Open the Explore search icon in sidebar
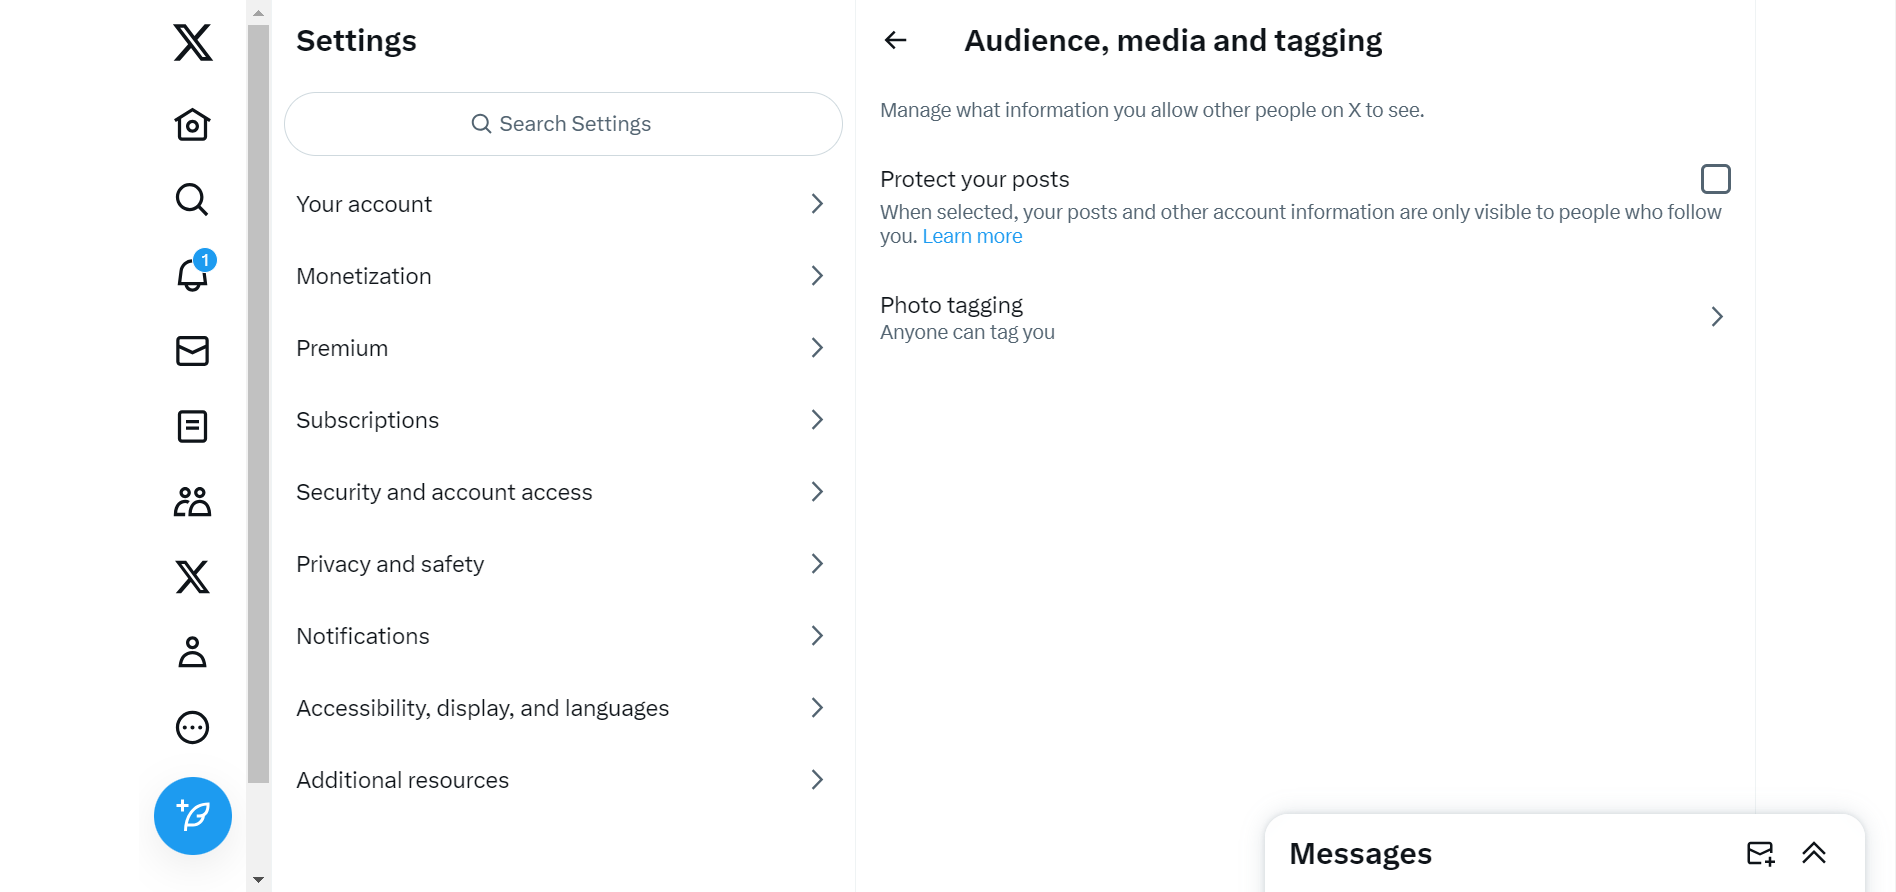The height and width of the screenshot is (892, 1896). (192, 200)
